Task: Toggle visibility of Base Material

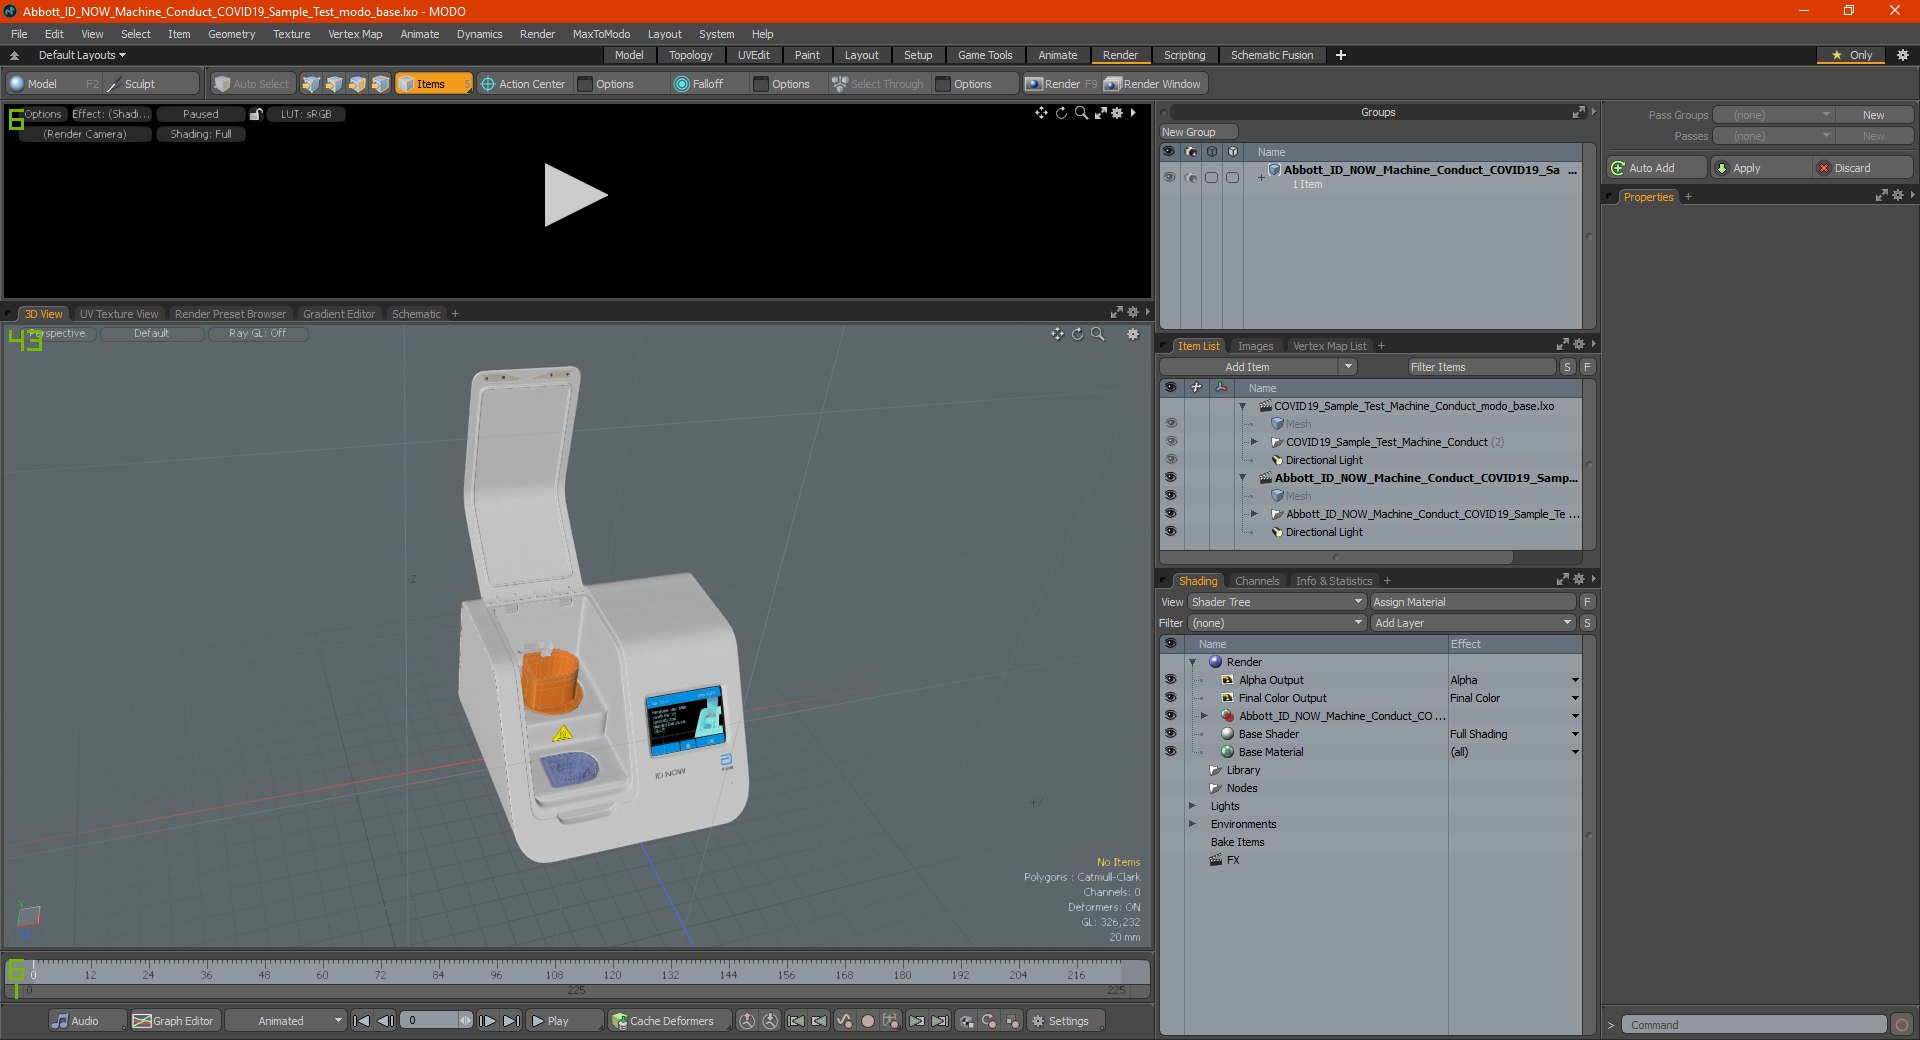Action: 1170,752
